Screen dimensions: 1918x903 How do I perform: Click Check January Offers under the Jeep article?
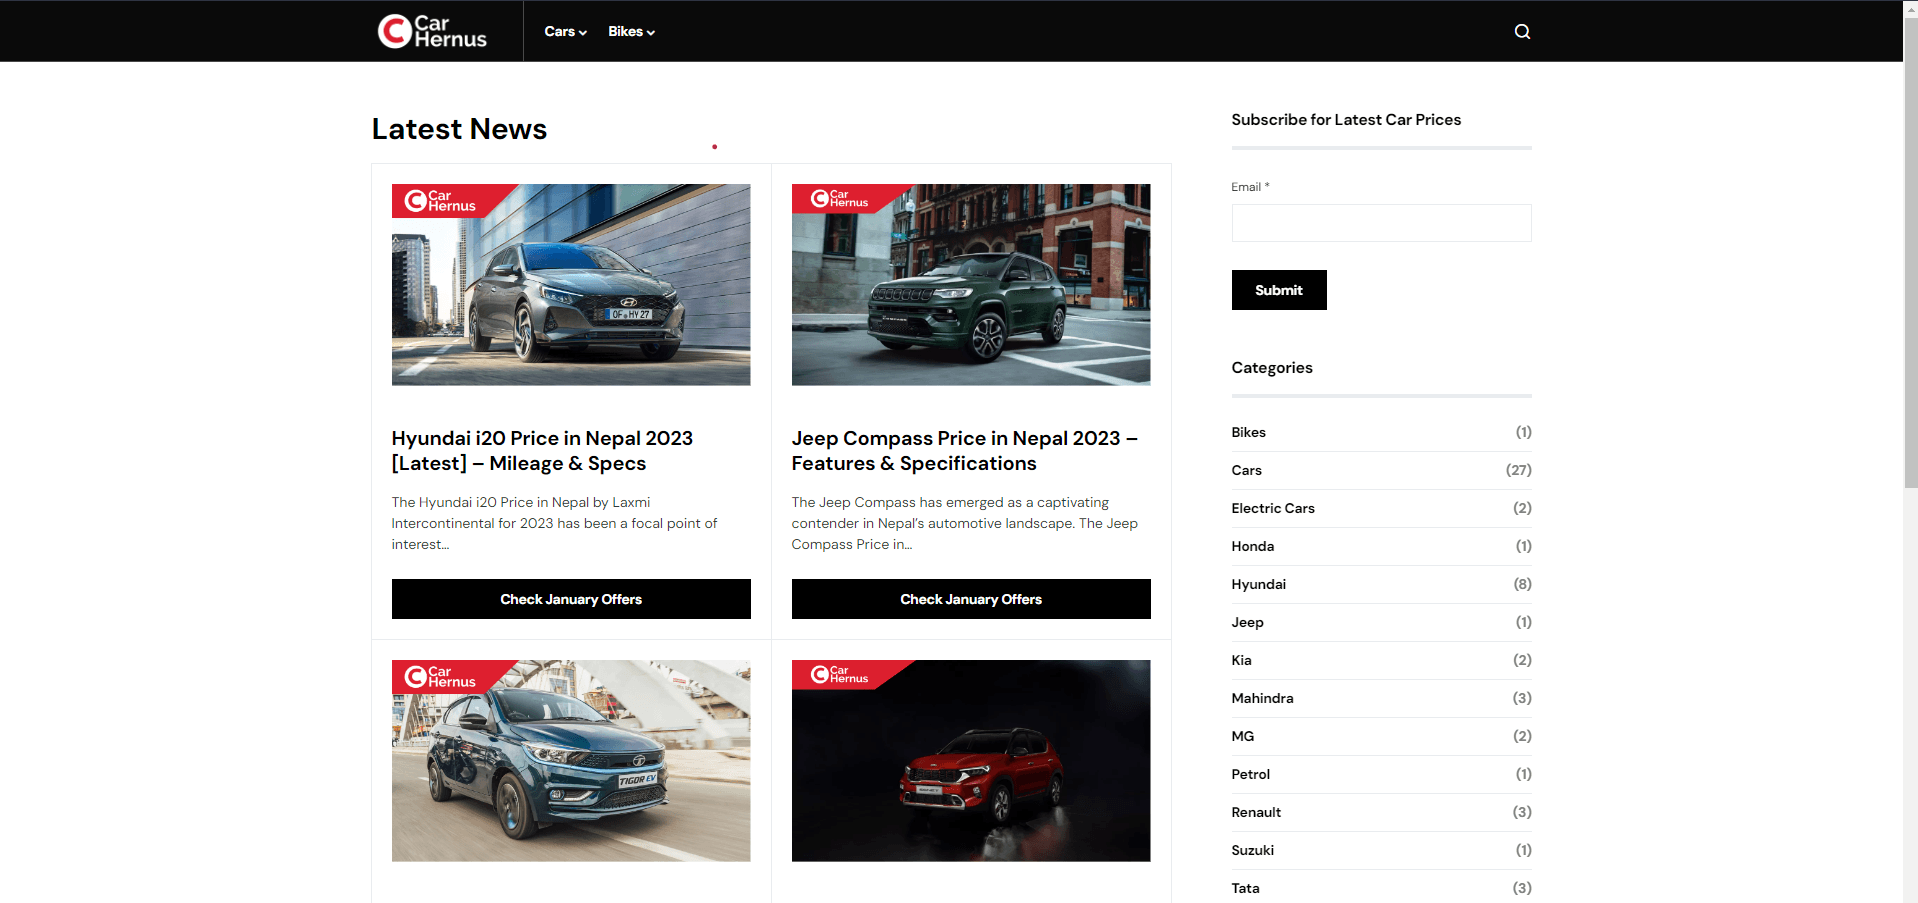click(x=970, y=598)
